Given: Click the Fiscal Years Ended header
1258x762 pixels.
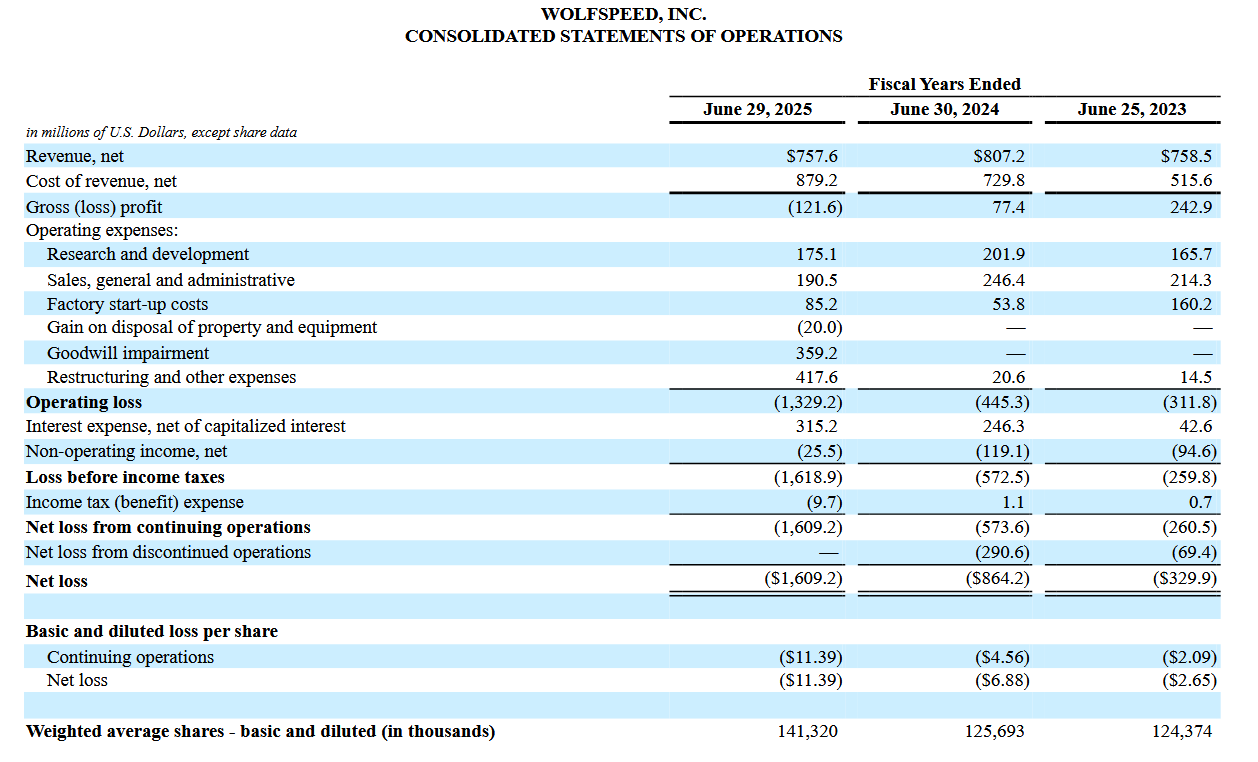Looking at the screenshot, I should pos(944,84).
